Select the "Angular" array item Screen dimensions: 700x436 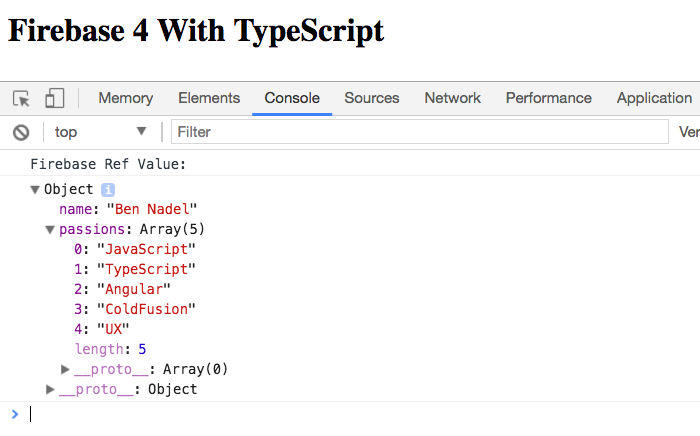[x=122, y=289]
